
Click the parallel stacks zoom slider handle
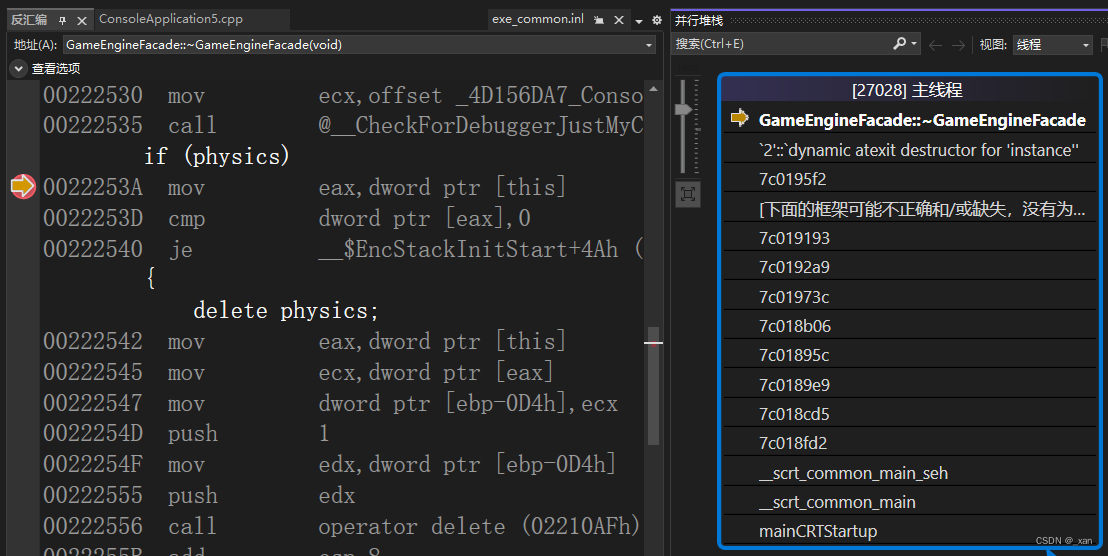point(683,110)
